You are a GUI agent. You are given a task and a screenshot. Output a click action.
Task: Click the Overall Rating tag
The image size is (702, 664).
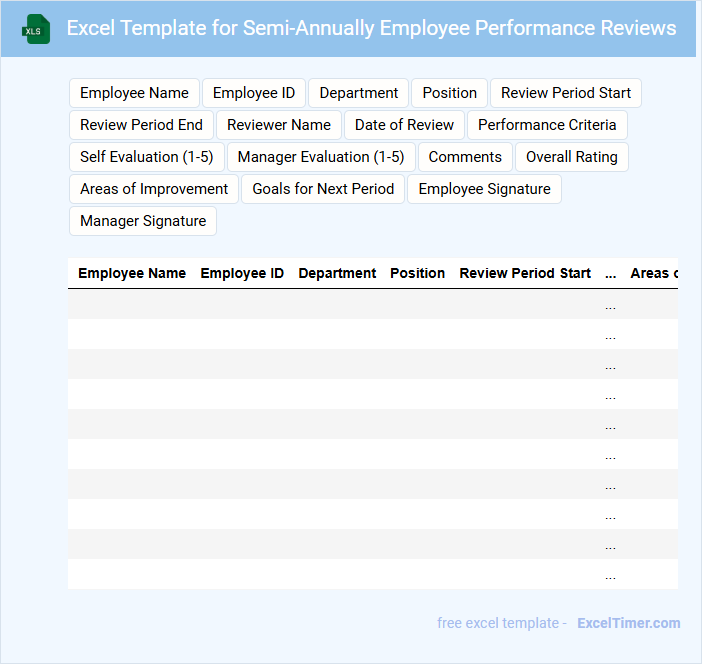point(572,157)
